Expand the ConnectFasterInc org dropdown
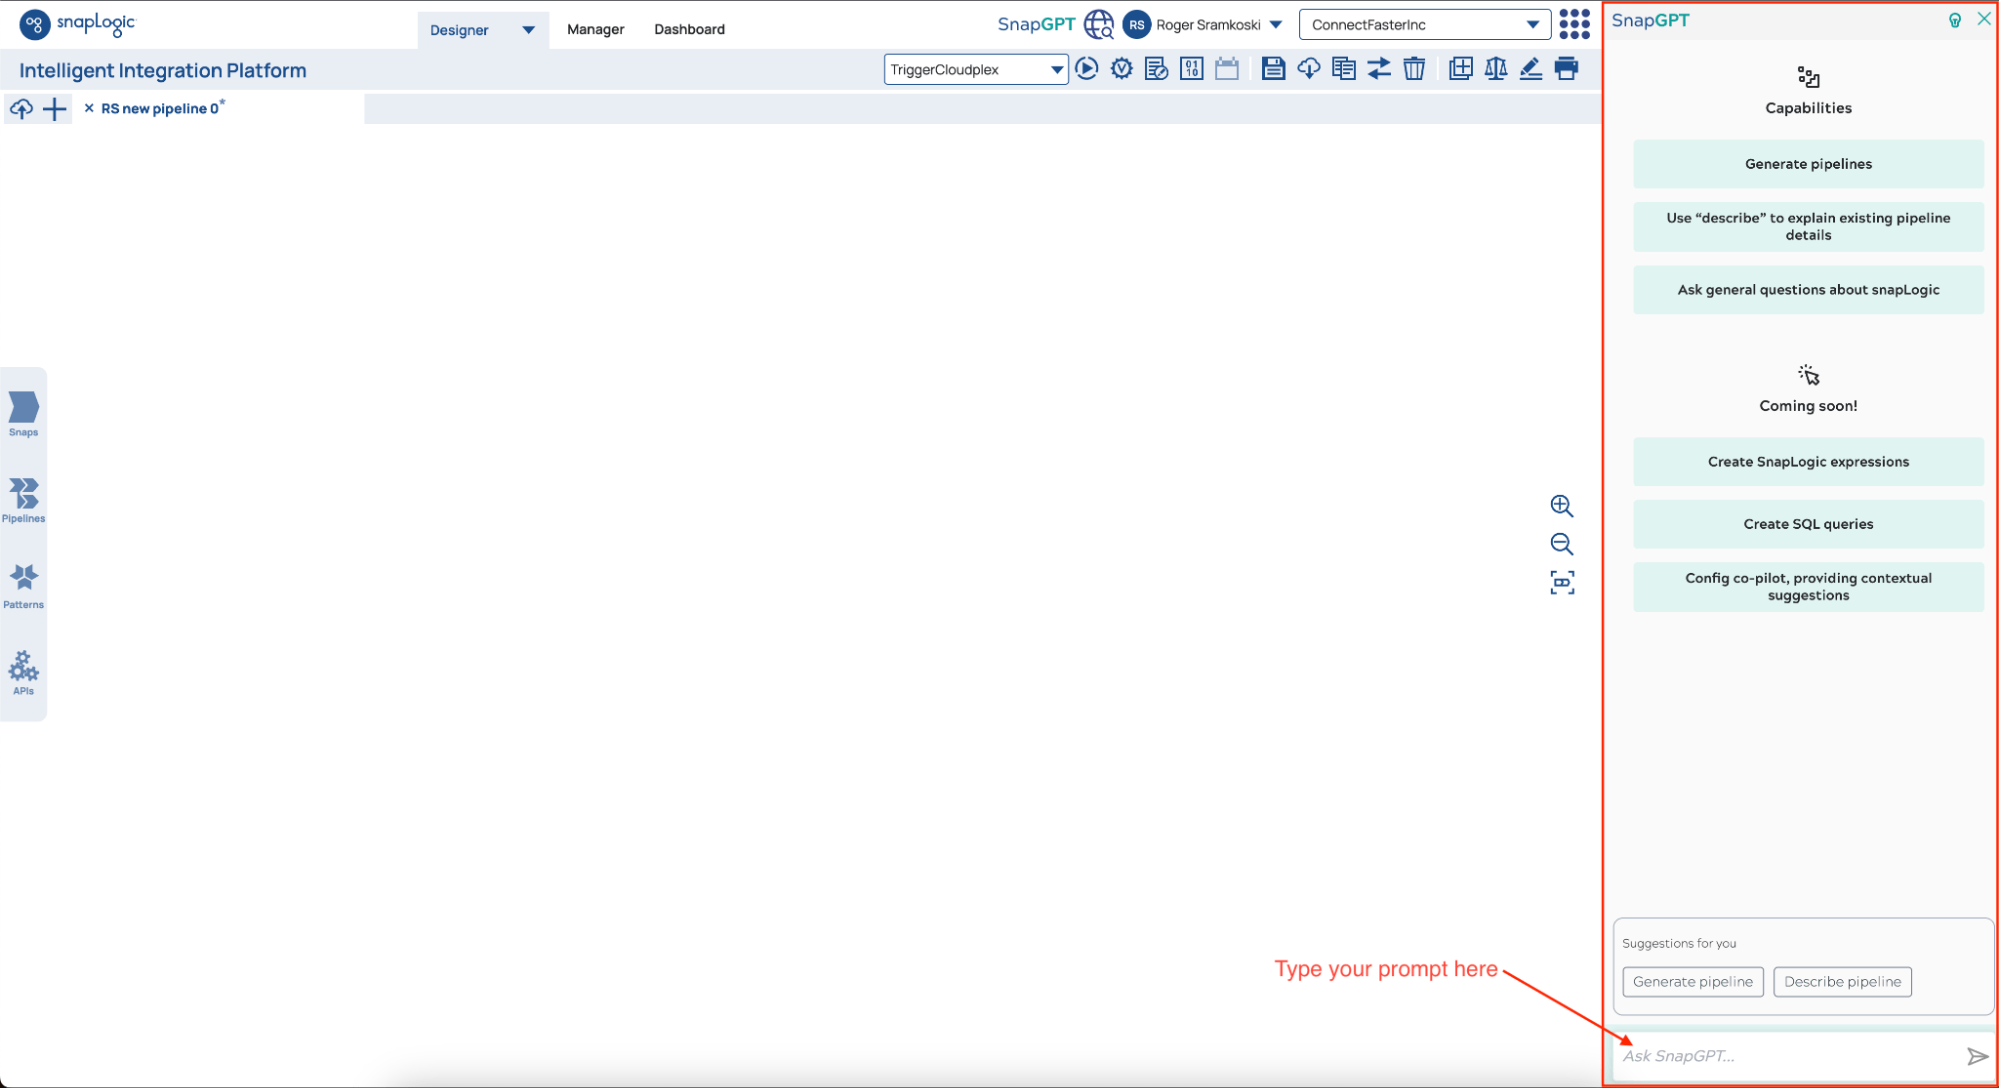 click(x=1532, y=24)
